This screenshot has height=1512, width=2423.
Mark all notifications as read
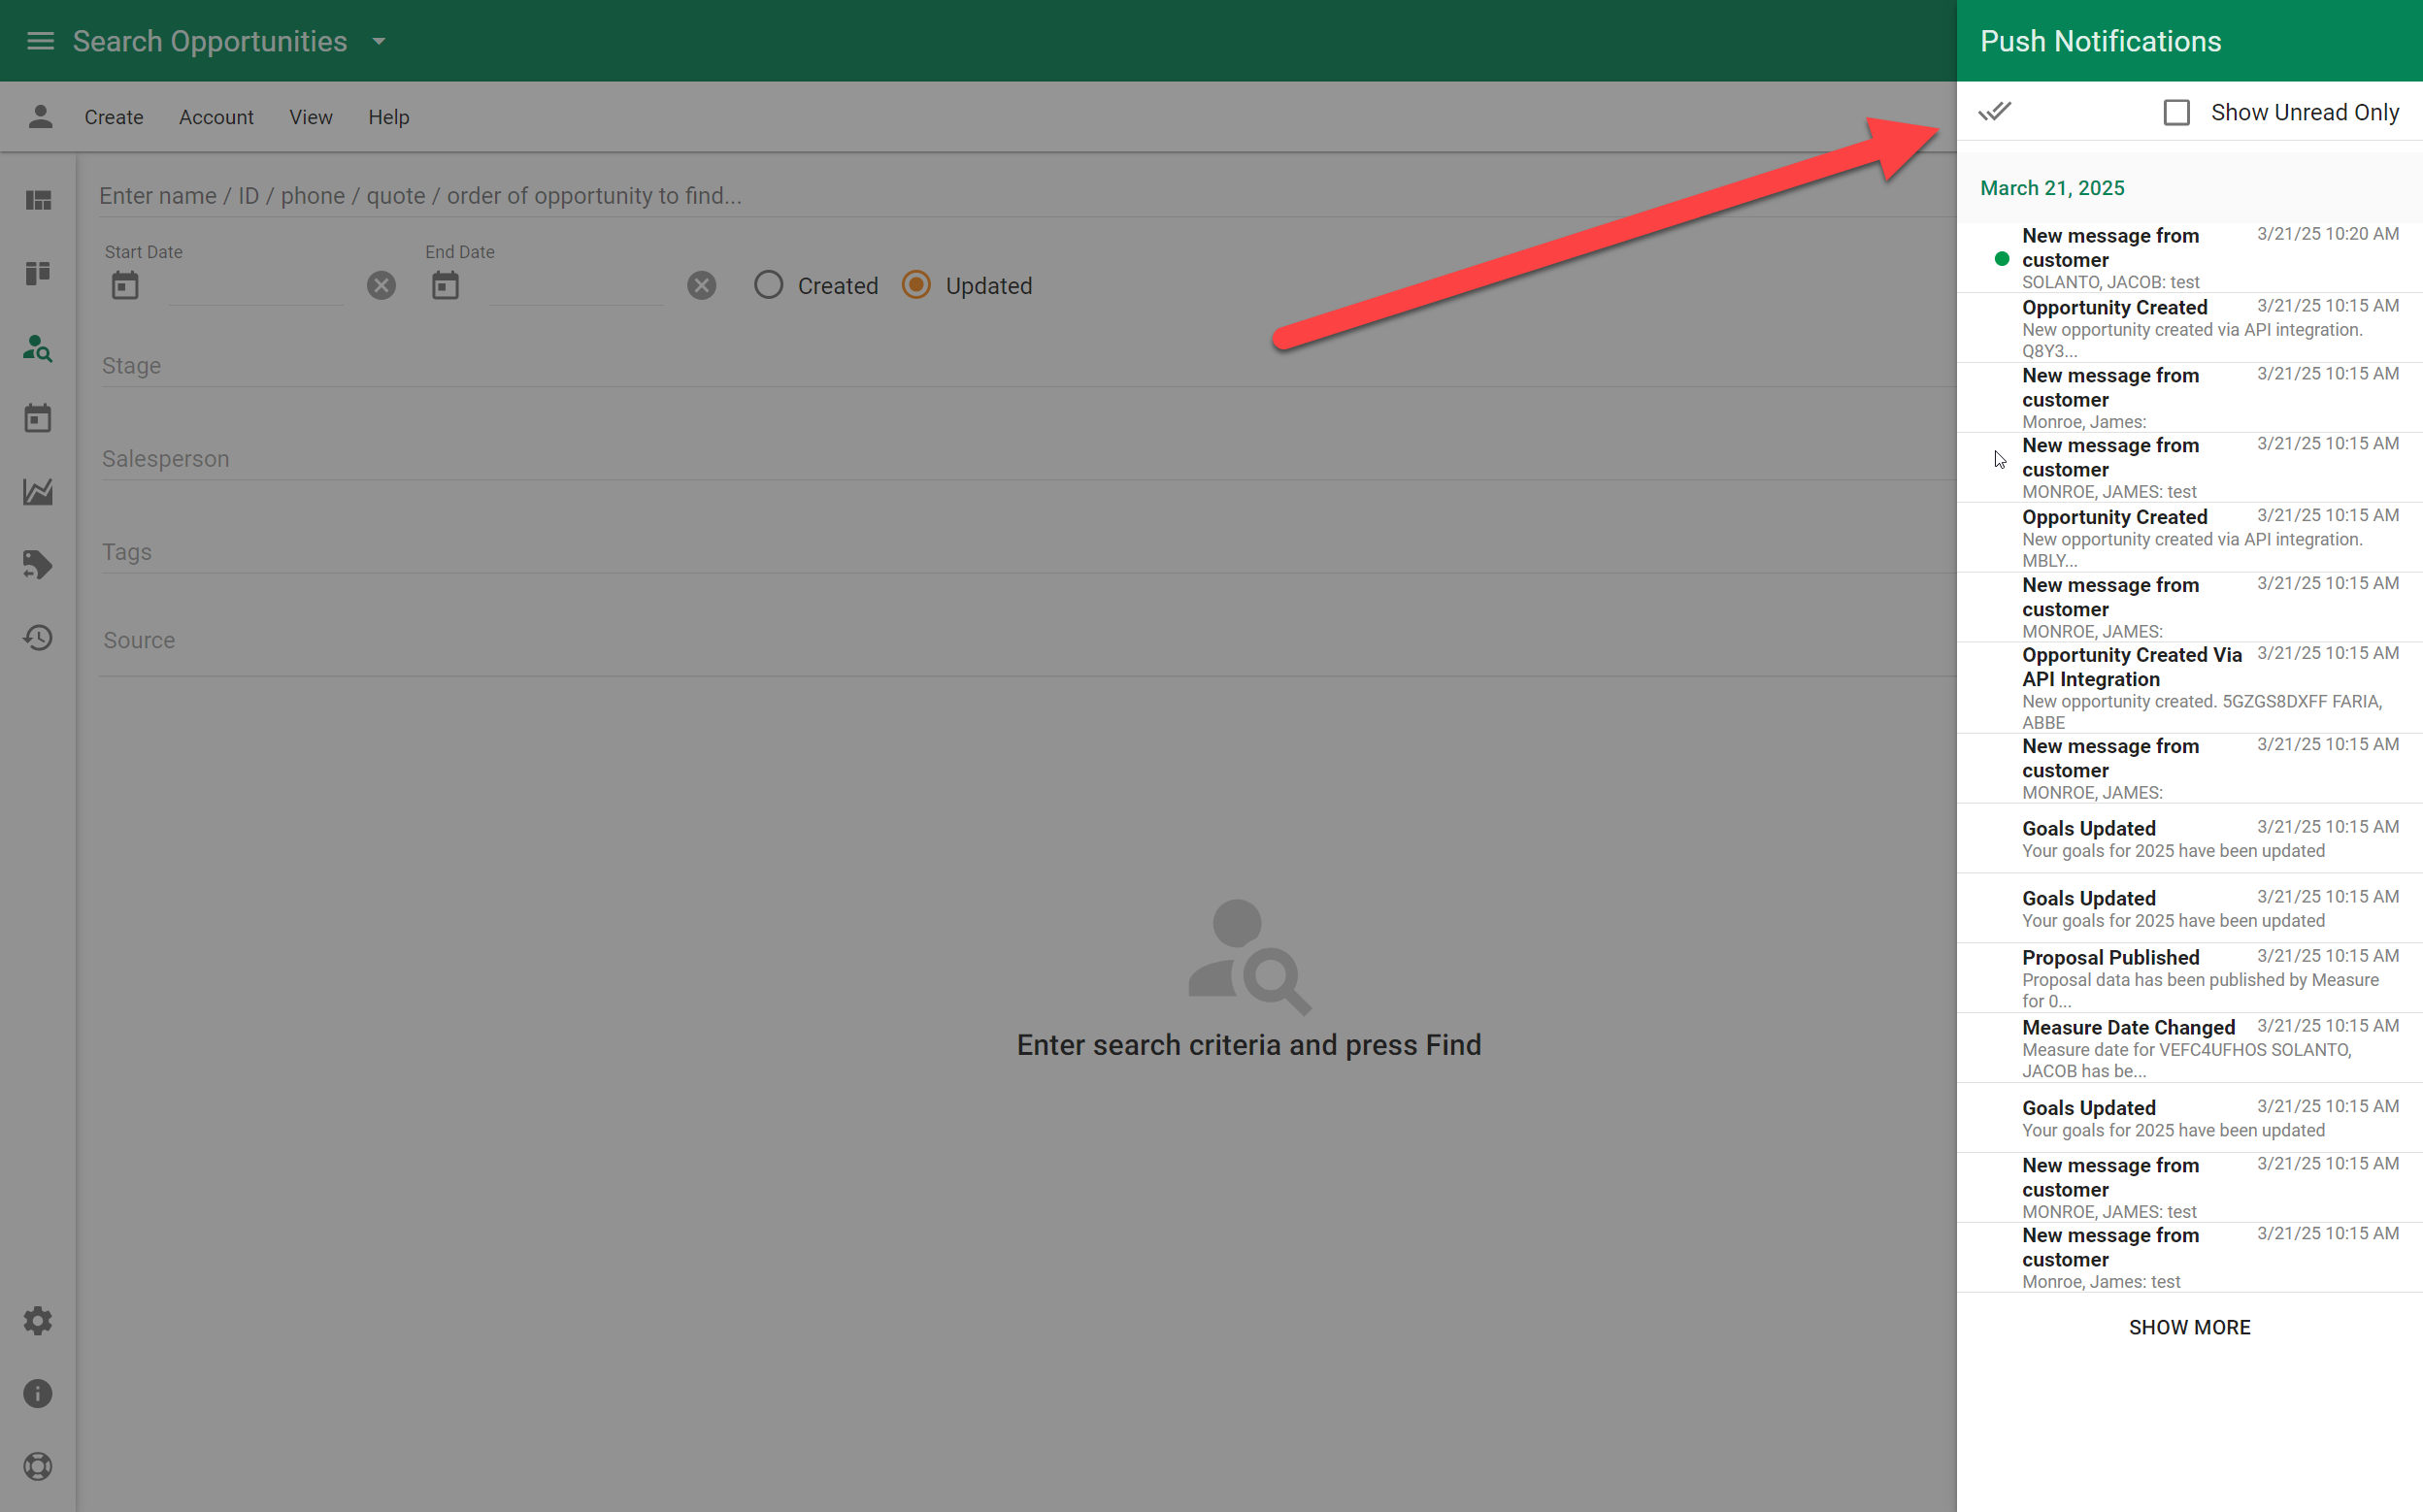1995,112
